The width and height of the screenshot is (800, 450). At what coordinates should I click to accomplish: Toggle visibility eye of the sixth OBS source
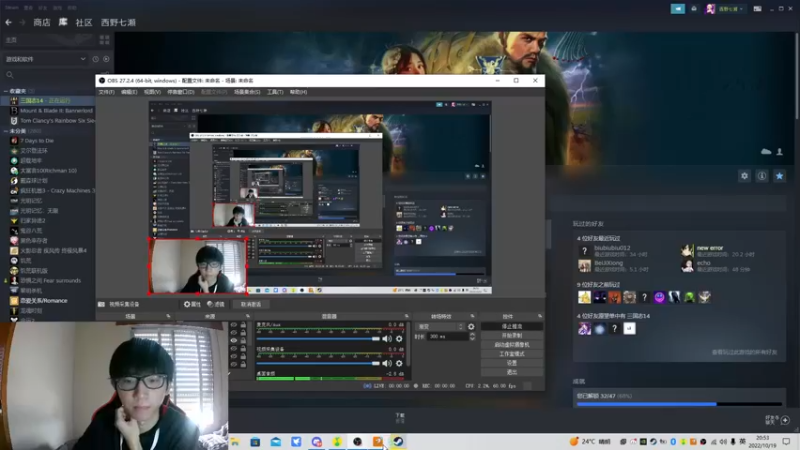pyautogui.click(x=234, y=364)
